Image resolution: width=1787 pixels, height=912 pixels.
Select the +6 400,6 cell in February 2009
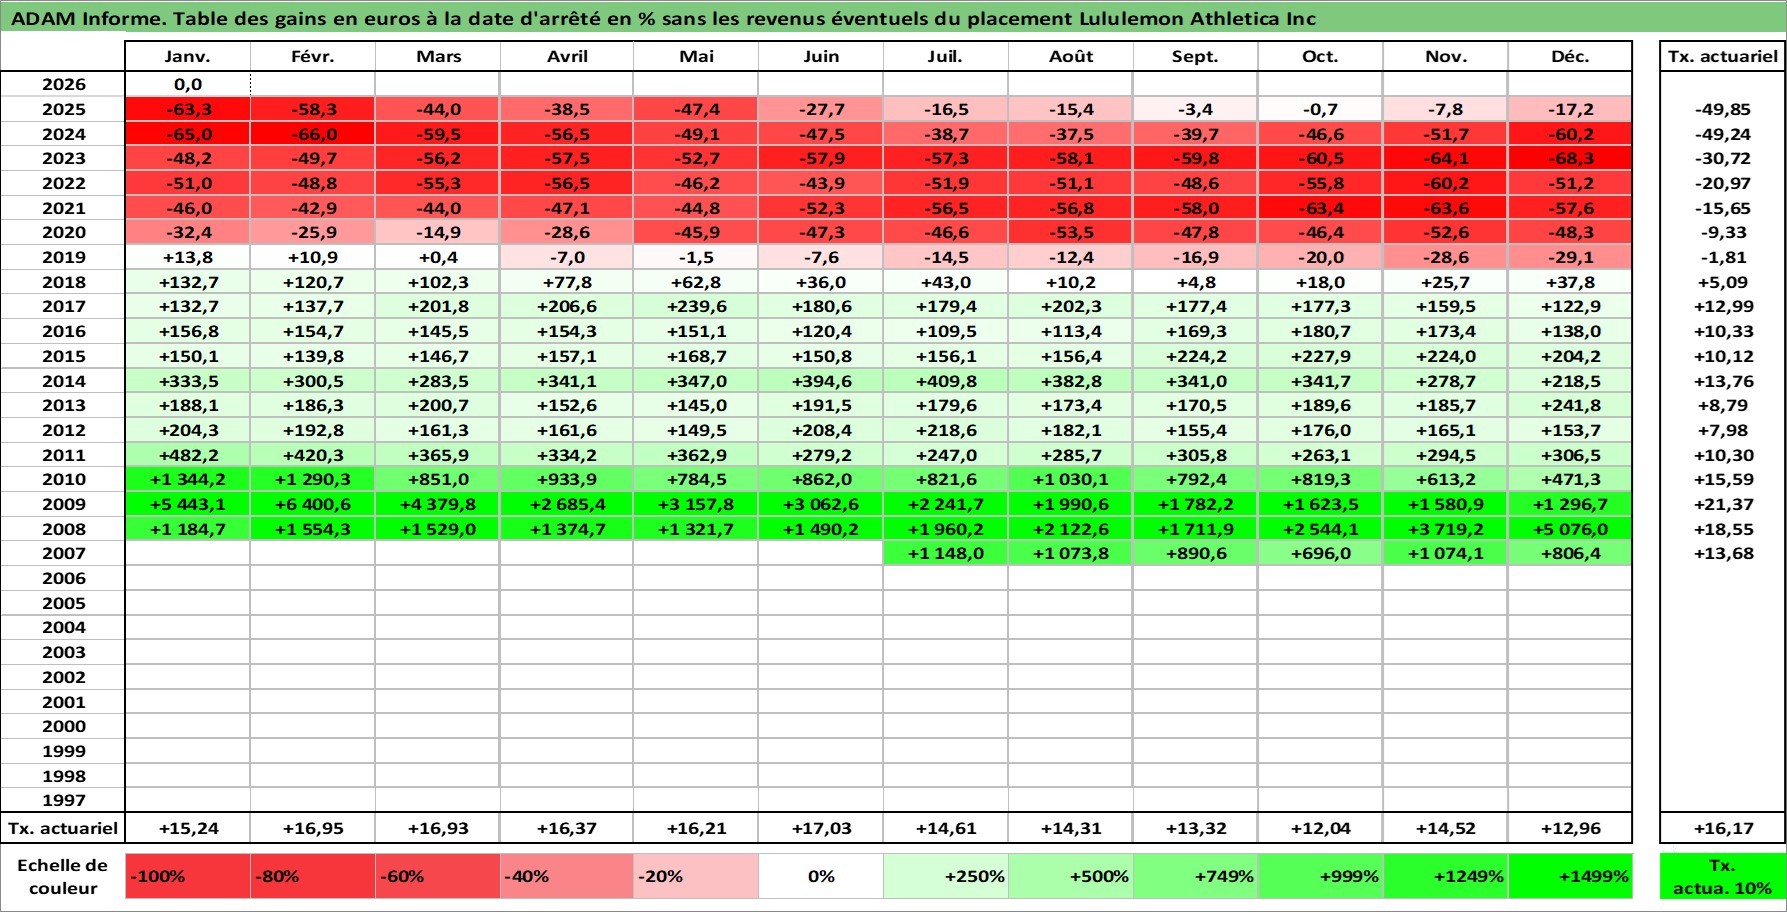[x=313, y=504]
